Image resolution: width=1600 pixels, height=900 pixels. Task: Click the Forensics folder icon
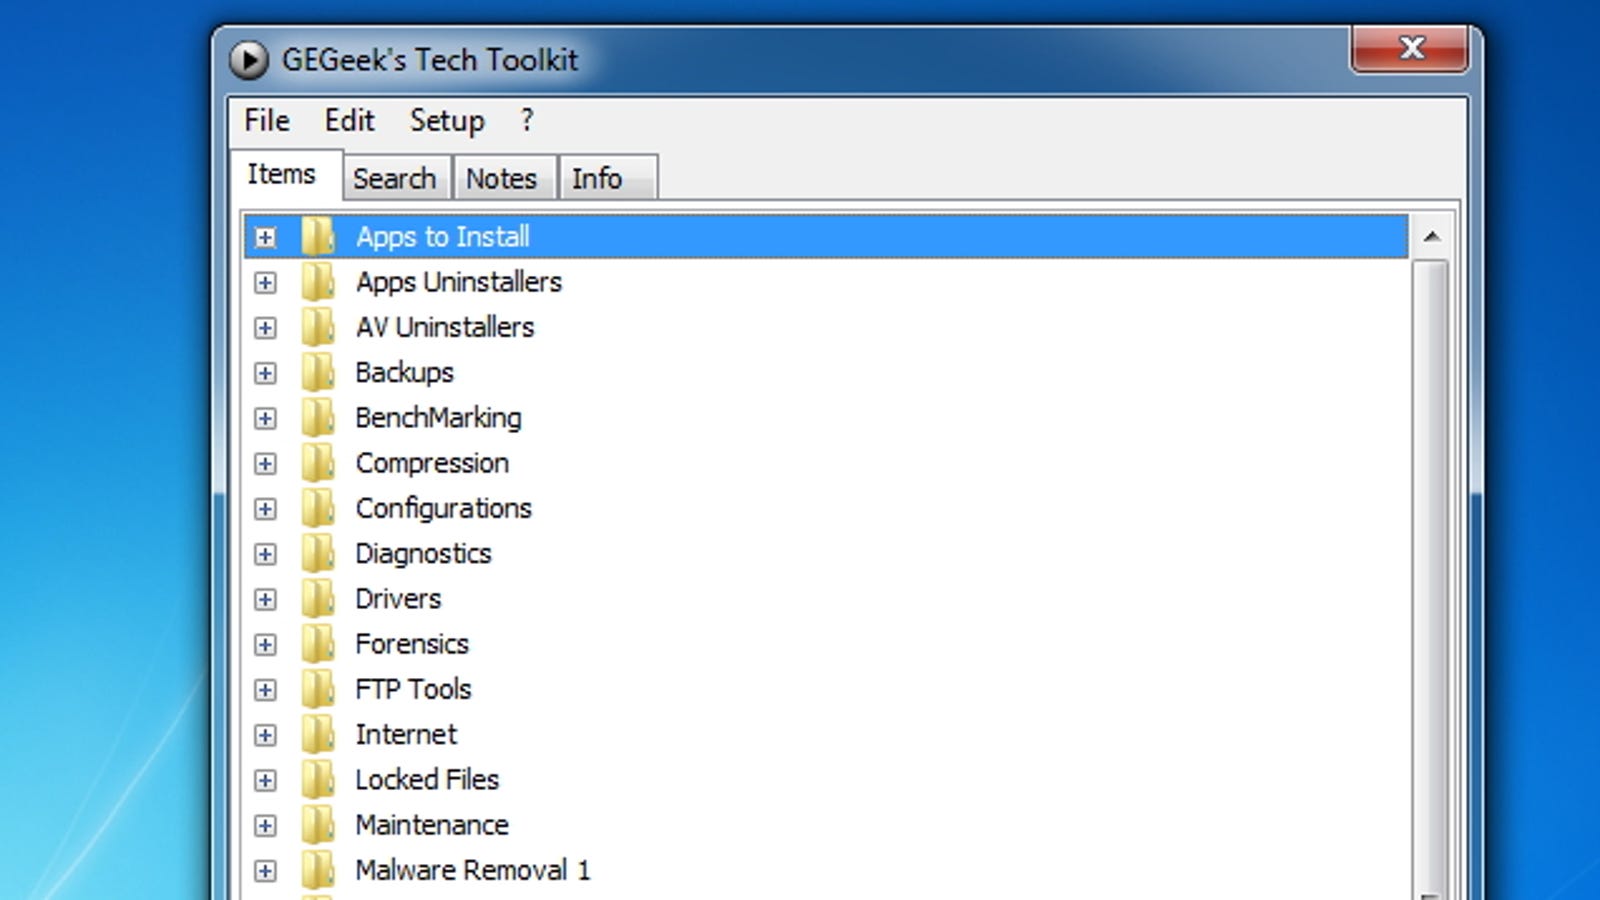(318, 644)
